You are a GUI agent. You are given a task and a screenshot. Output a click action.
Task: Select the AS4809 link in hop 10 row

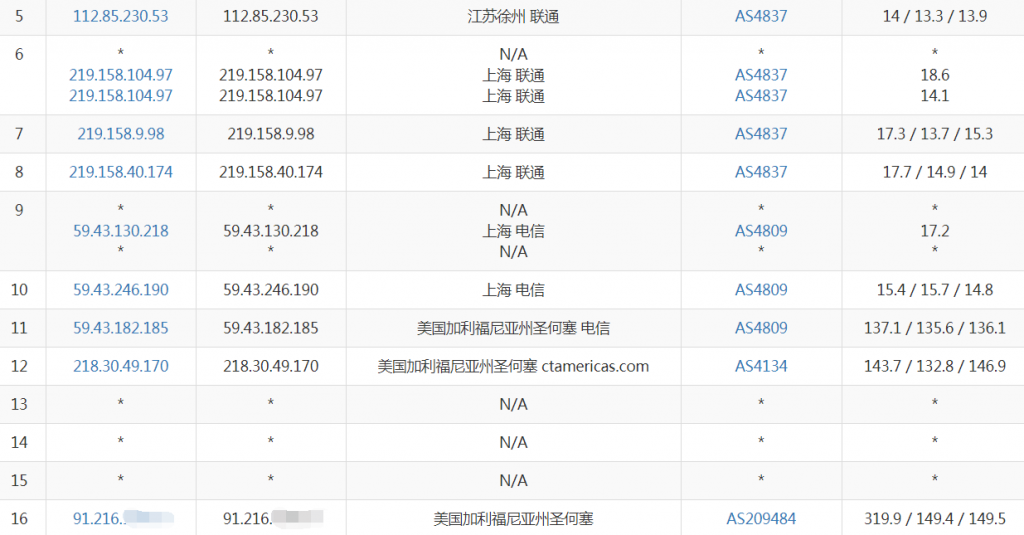(x=761, y=290)
